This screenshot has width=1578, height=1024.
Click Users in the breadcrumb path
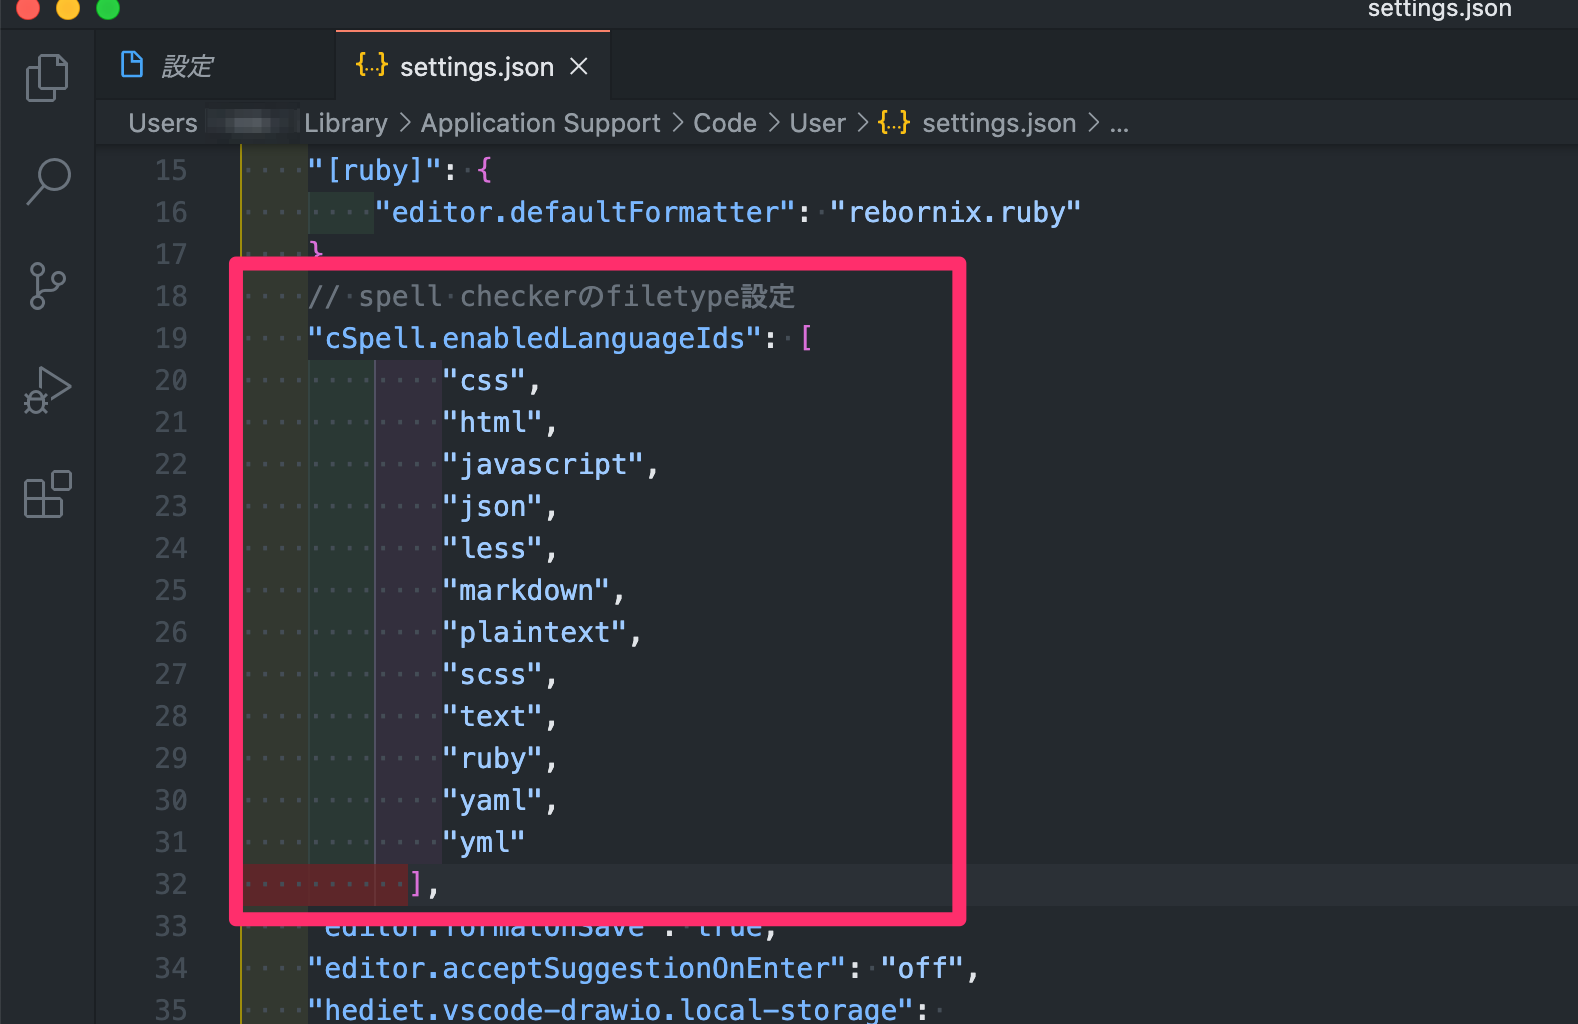pyautogui.click(x=163, y=123)
